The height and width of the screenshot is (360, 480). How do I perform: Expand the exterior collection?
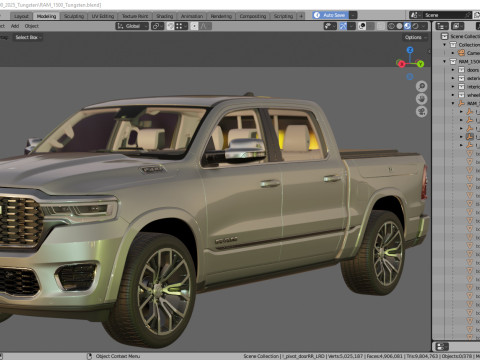tap(453, 78)
